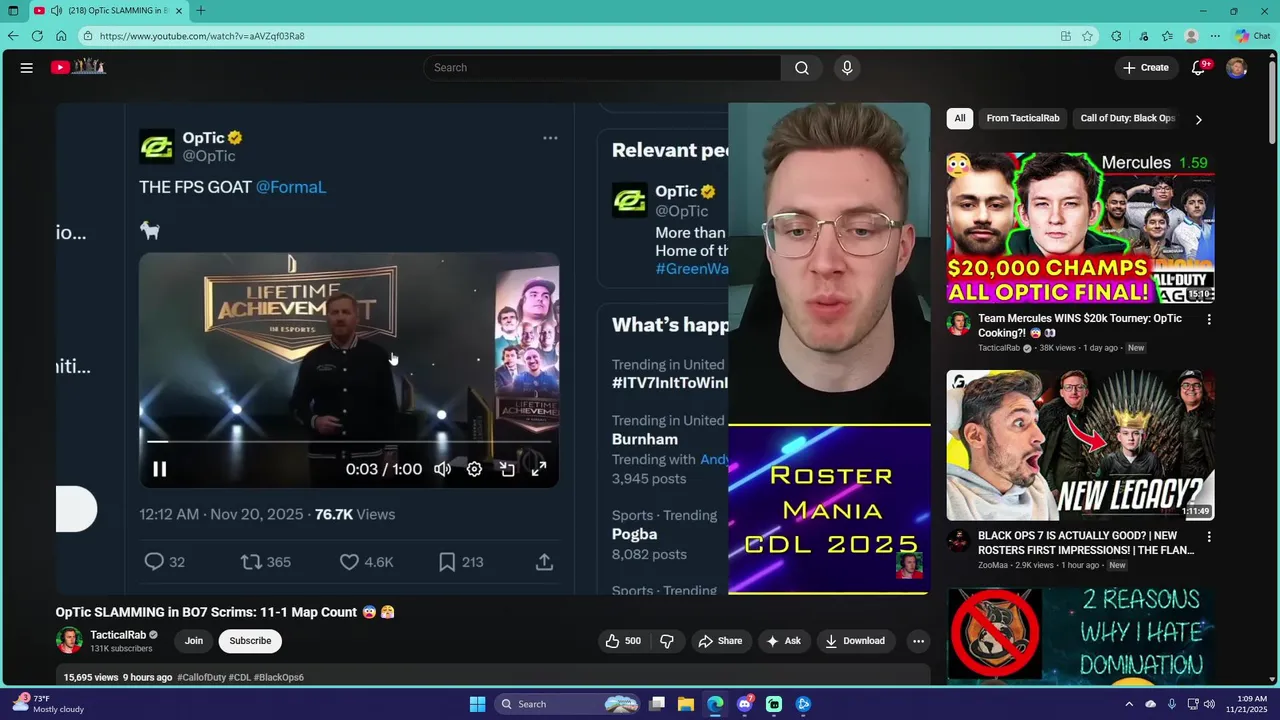Select the Call of Duty: Black Ops chip

coord(1127,118)
